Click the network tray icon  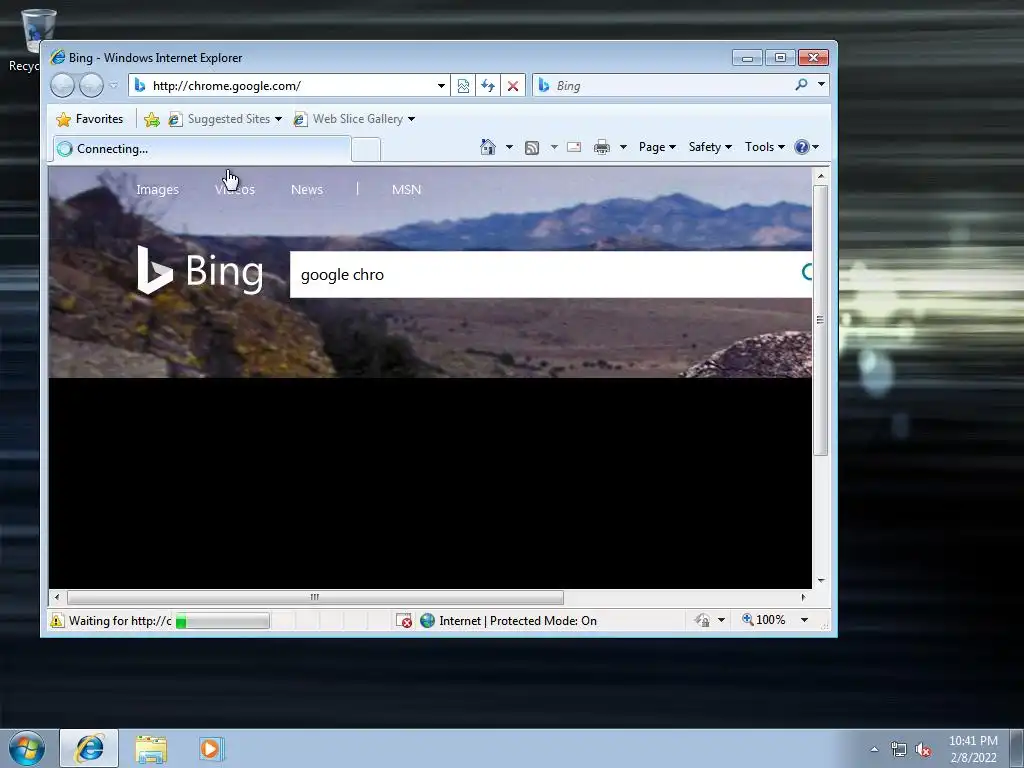(x=899, y=750)
